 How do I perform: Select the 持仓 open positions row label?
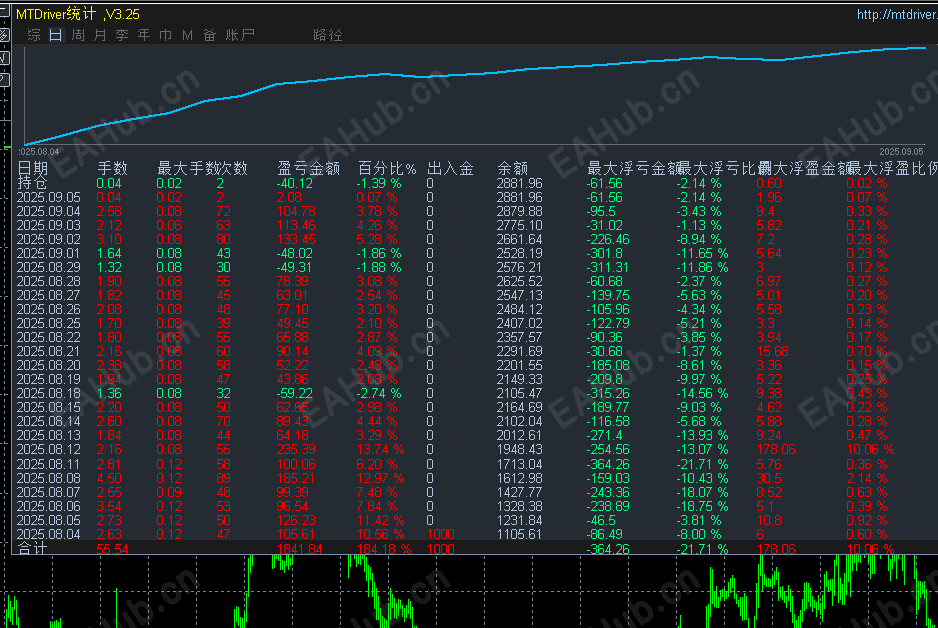click(32, 182)
